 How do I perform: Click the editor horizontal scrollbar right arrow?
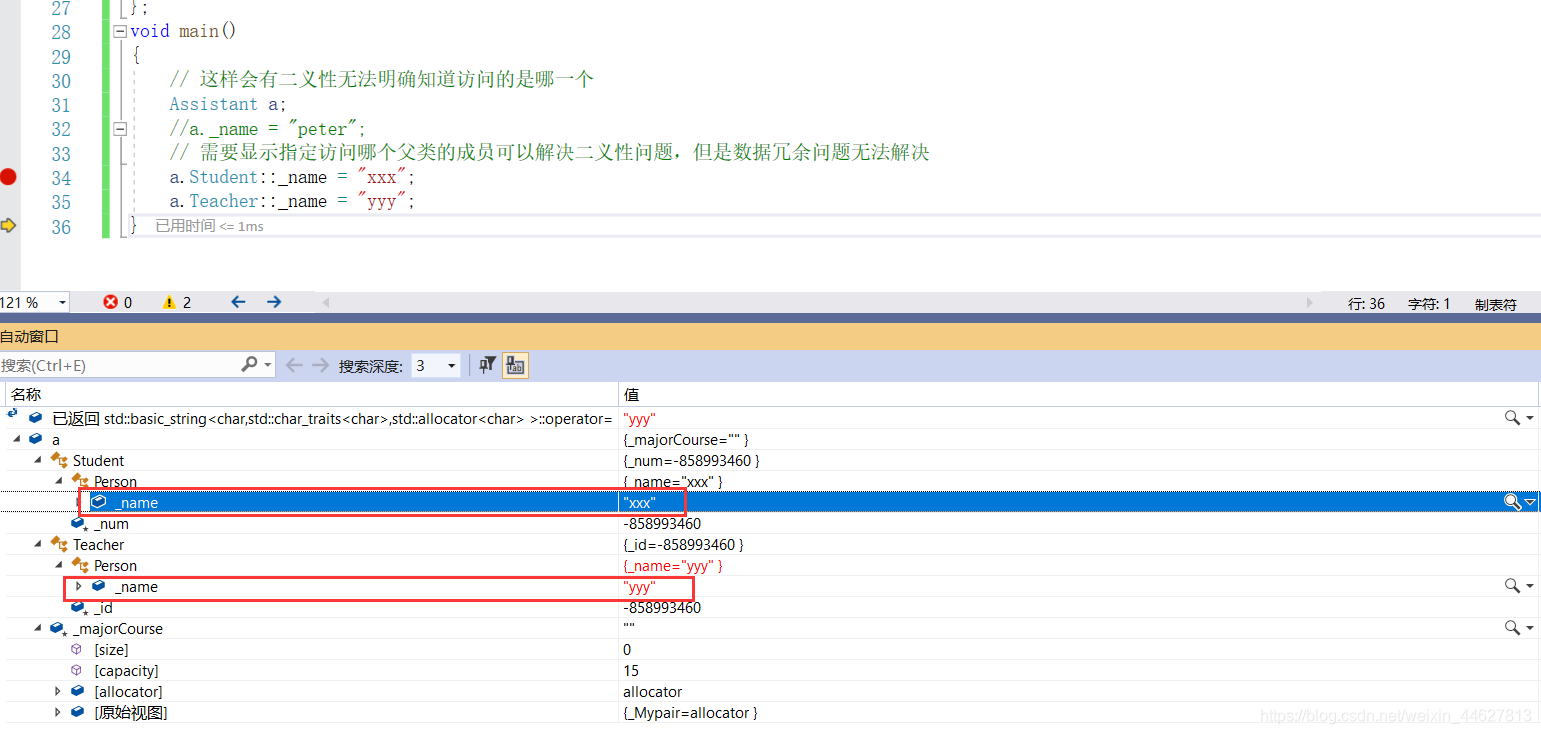tap(1310, 302)
